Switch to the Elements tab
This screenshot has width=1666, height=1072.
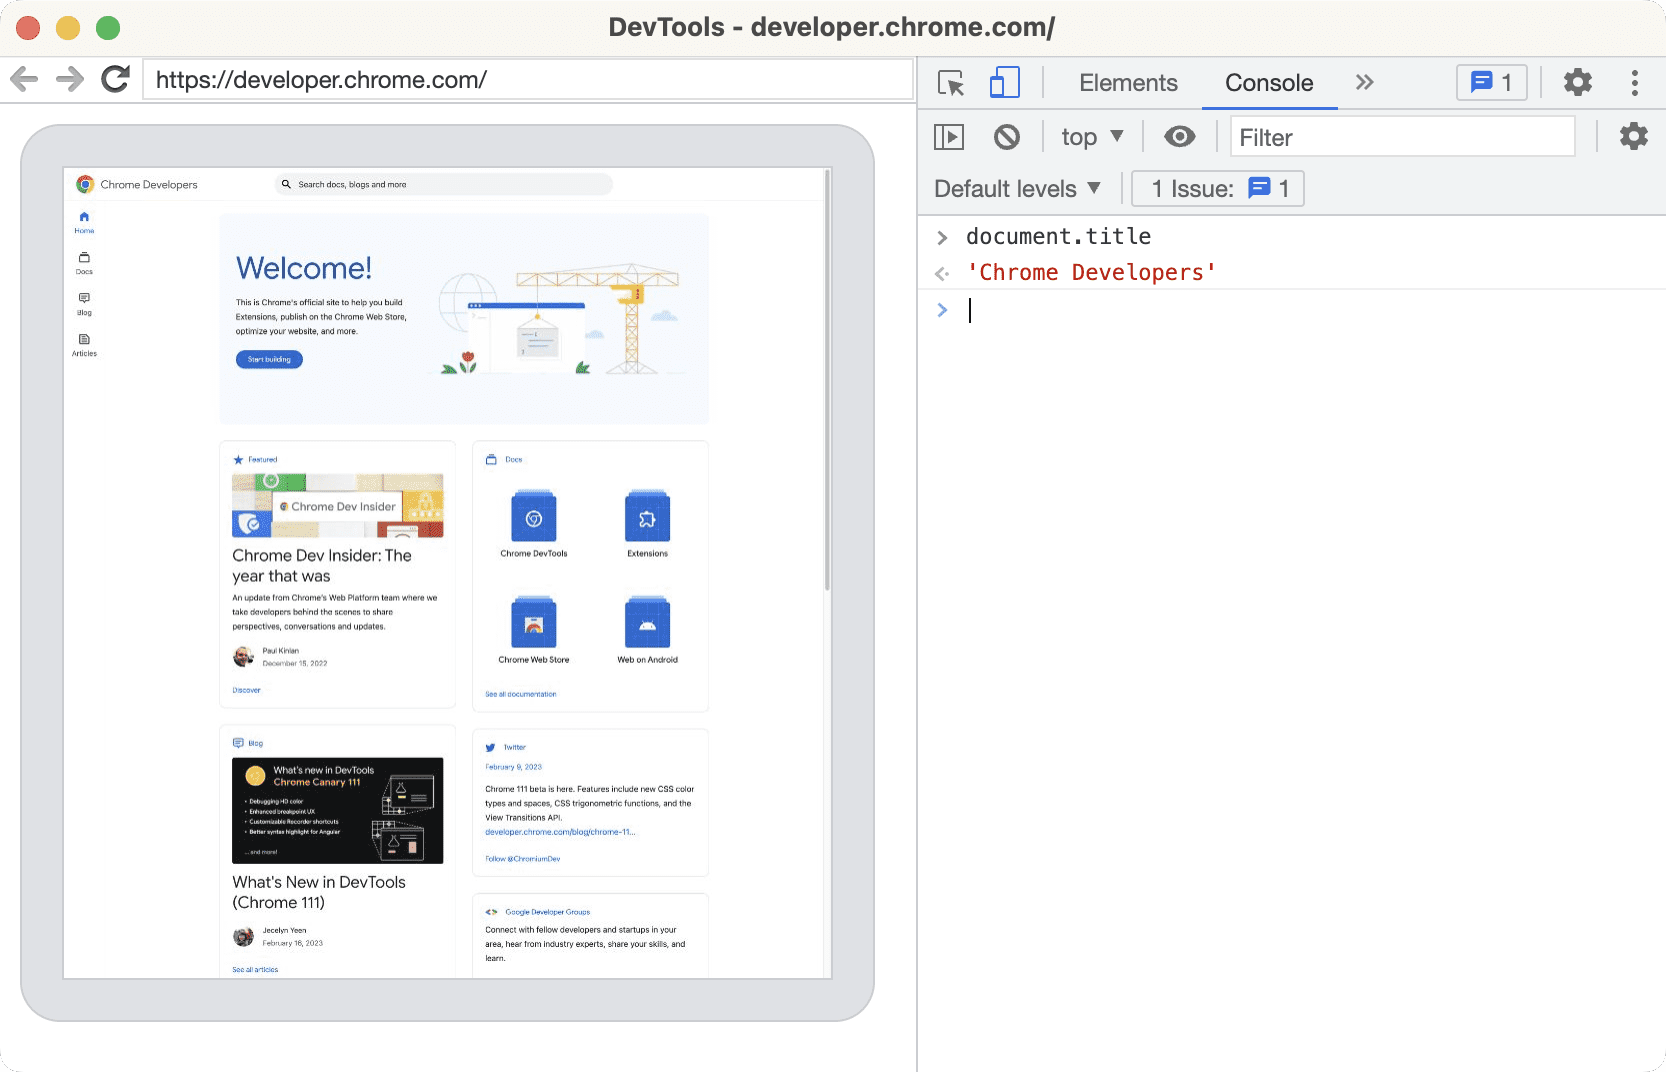1127,83
